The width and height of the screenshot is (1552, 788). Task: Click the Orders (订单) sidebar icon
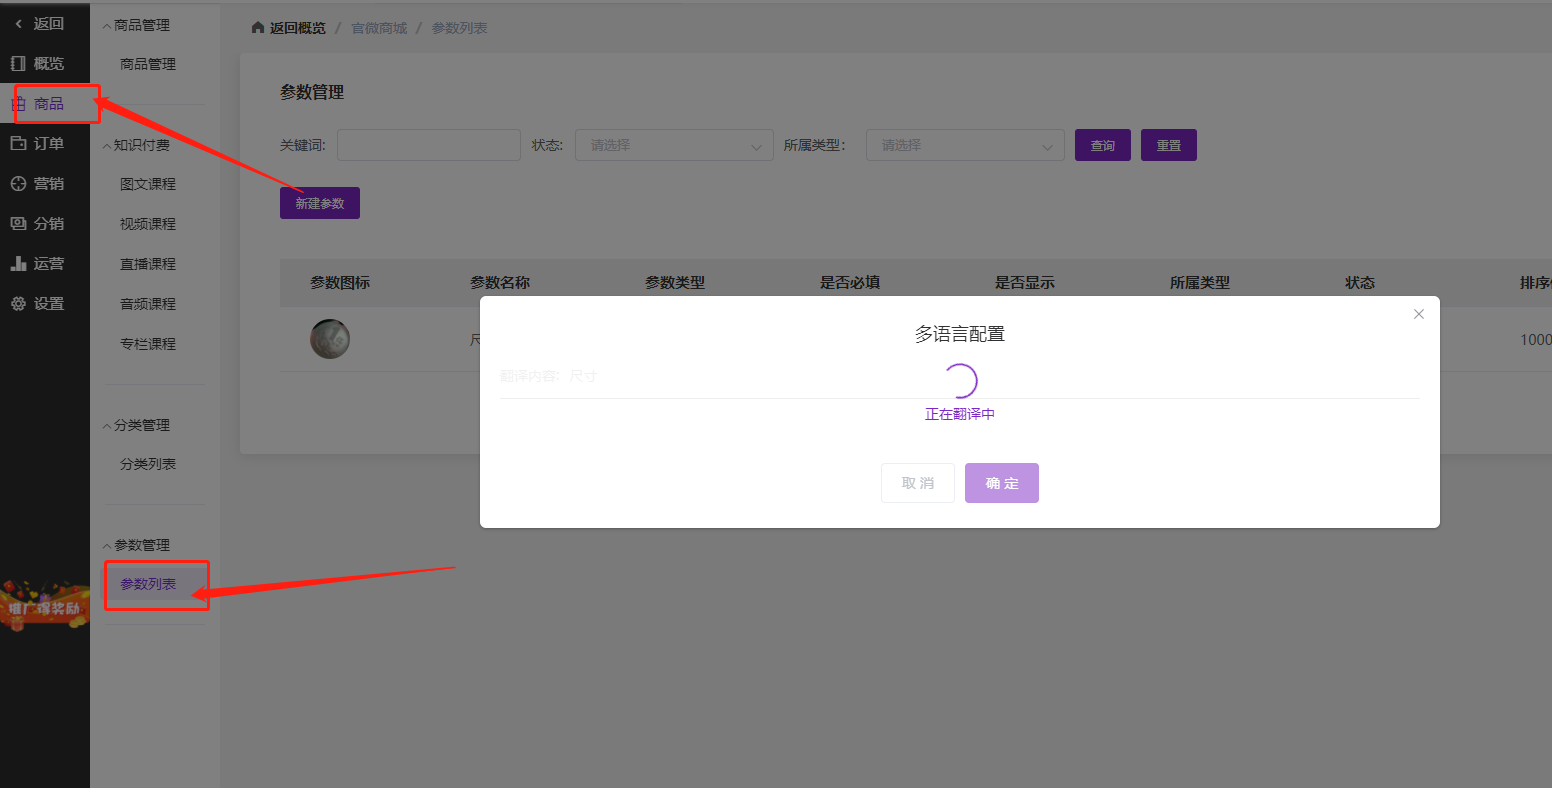[18, 144]
